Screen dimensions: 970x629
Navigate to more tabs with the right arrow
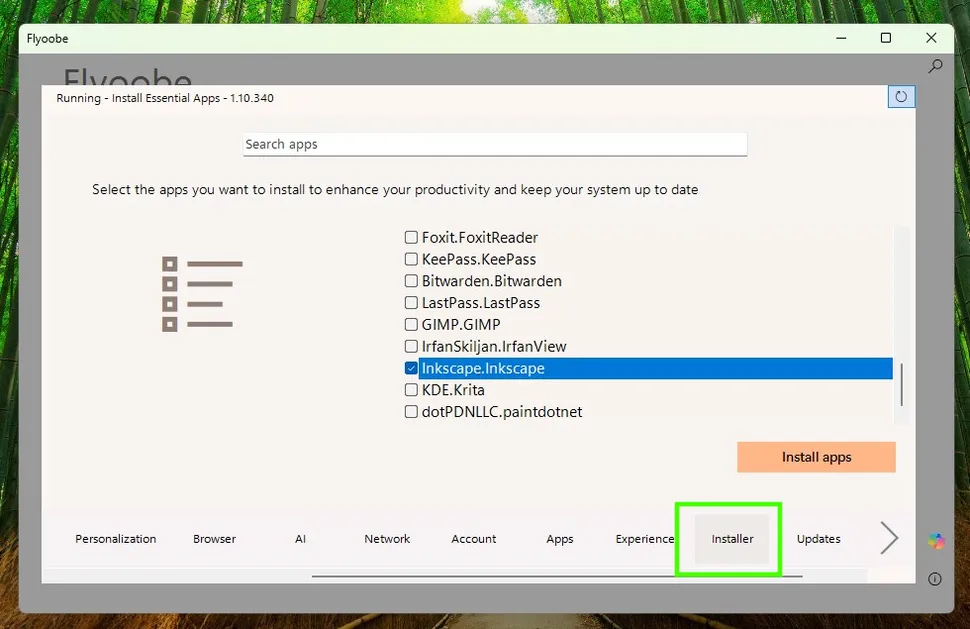[x=888, y=537]
